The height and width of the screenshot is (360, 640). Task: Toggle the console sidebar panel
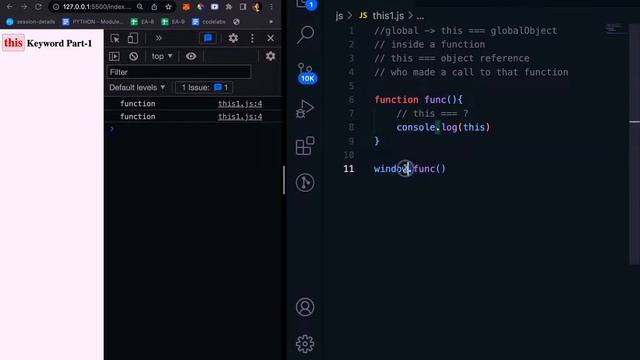tap(114, 56)
